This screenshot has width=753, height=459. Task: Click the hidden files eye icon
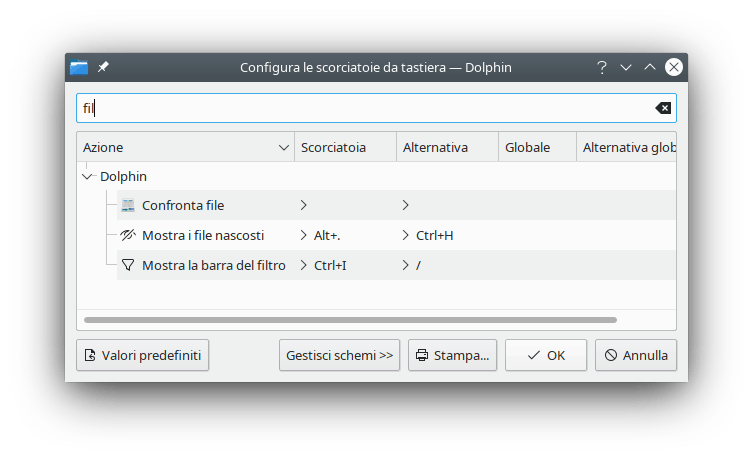point(127,235)
